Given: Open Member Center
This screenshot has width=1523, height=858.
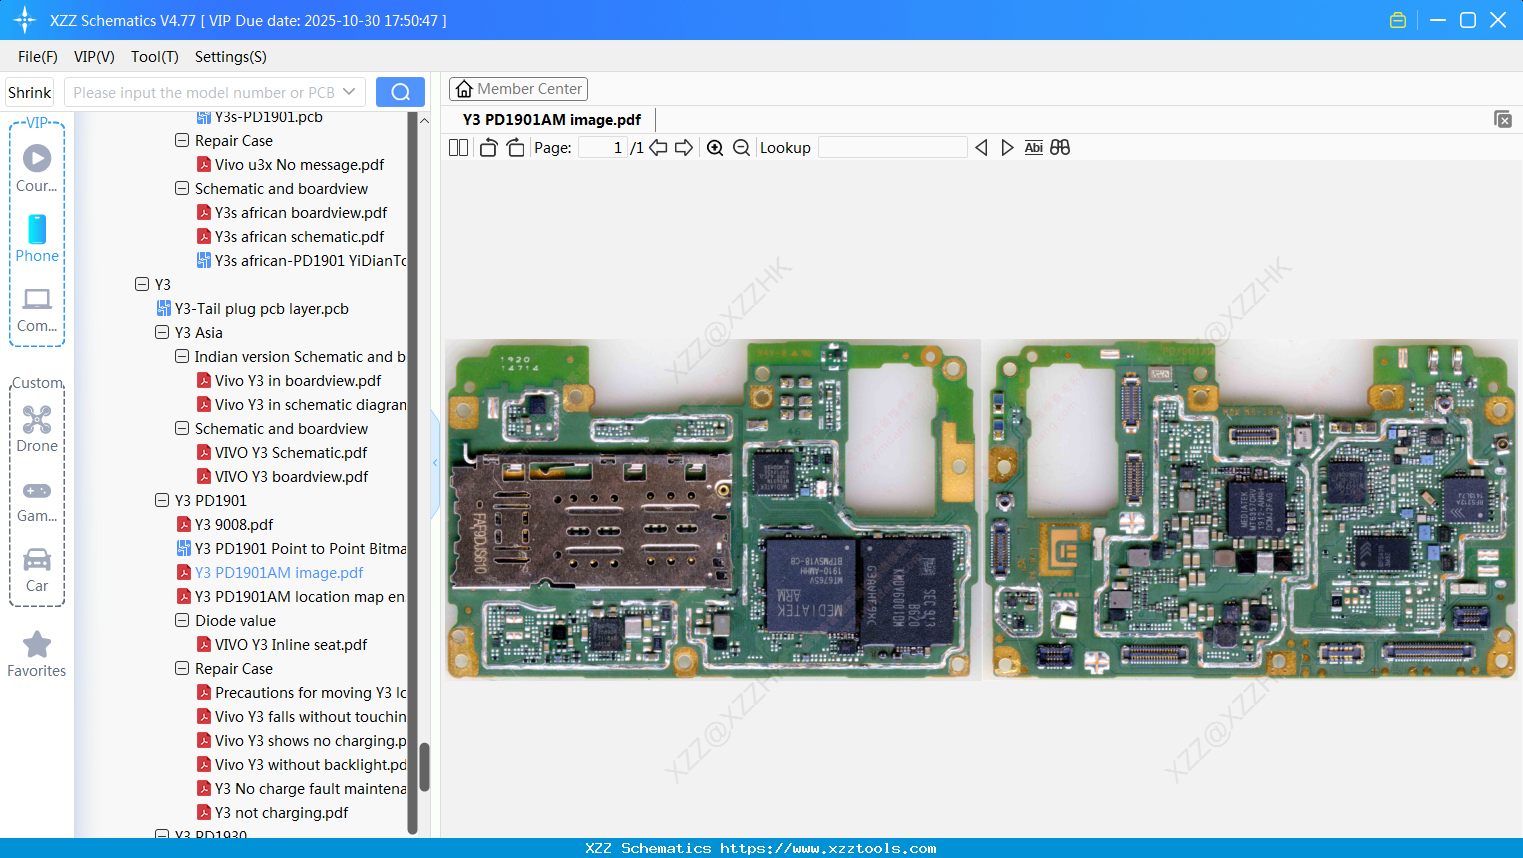Looking at the screenshot, I should (x=518, y=88).
